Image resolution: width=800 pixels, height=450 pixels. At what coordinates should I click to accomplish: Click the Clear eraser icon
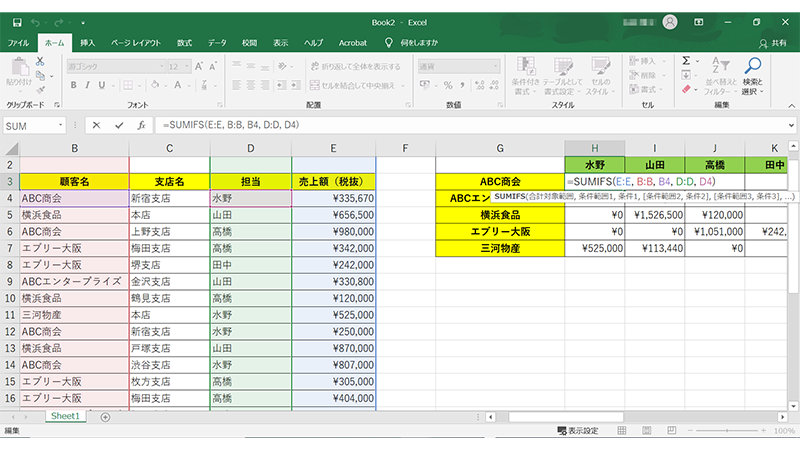click(686, 89)
